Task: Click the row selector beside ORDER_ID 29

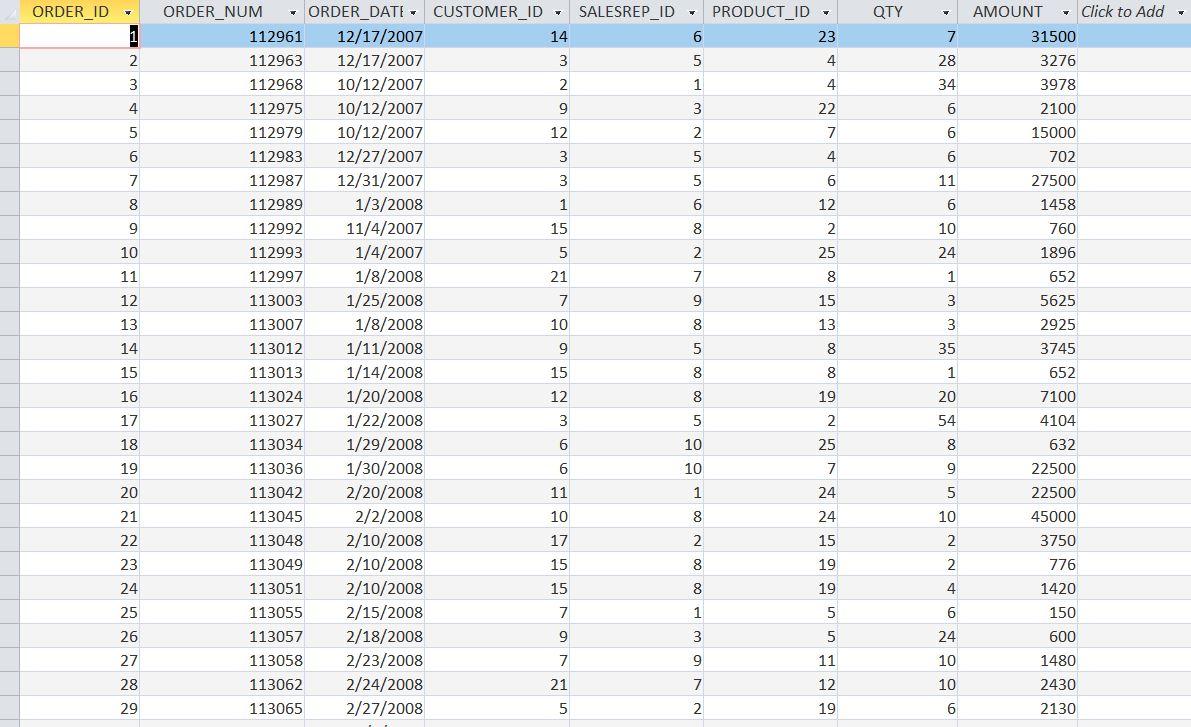Action: pos(10,708)
